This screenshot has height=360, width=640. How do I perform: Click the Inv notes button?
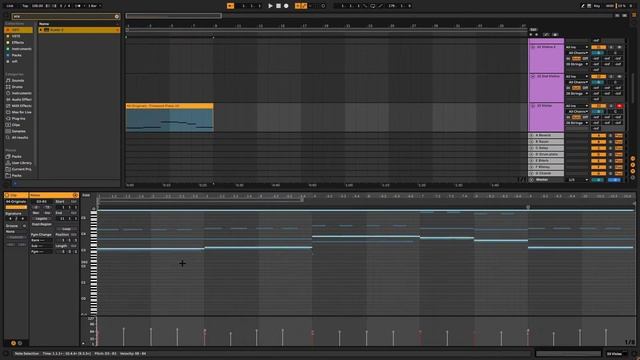(x=47, y=213)
